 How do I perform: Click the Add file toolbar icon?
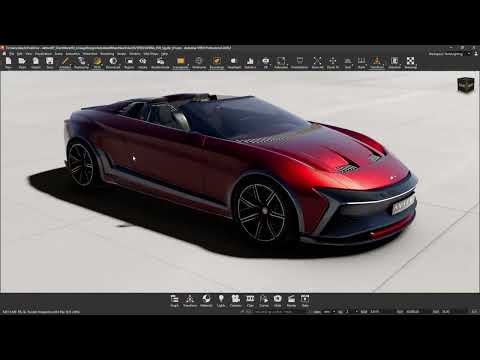(36, 61)
